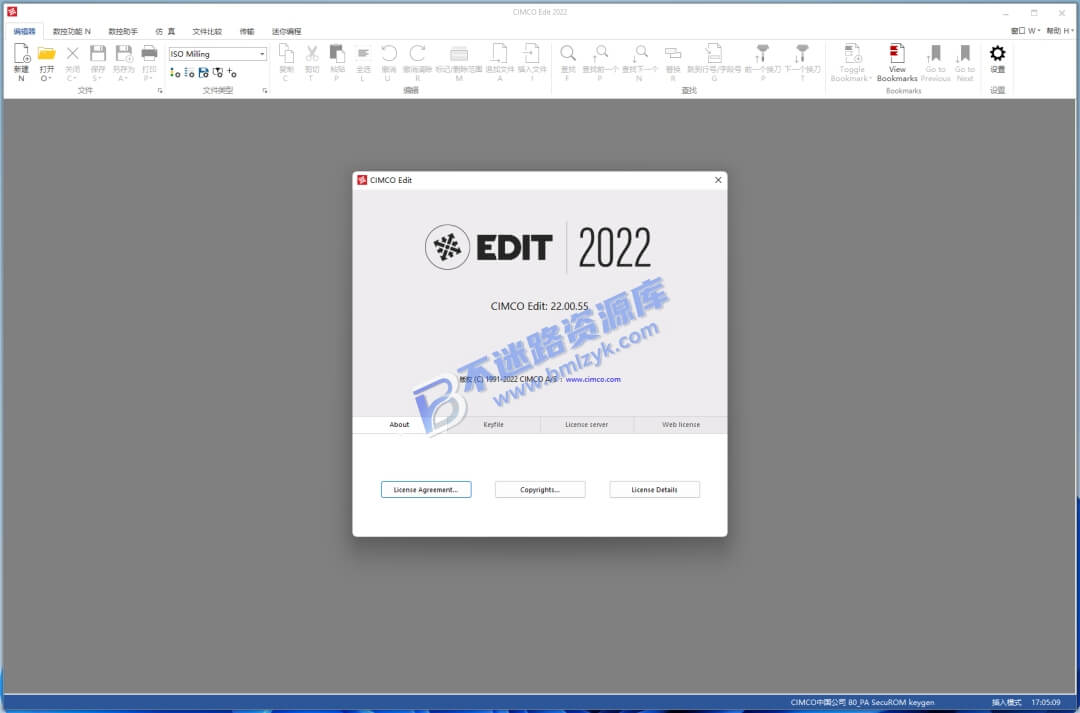Select the Web license tab
This screenshot has height=713, width=1080.
(681, 424)
